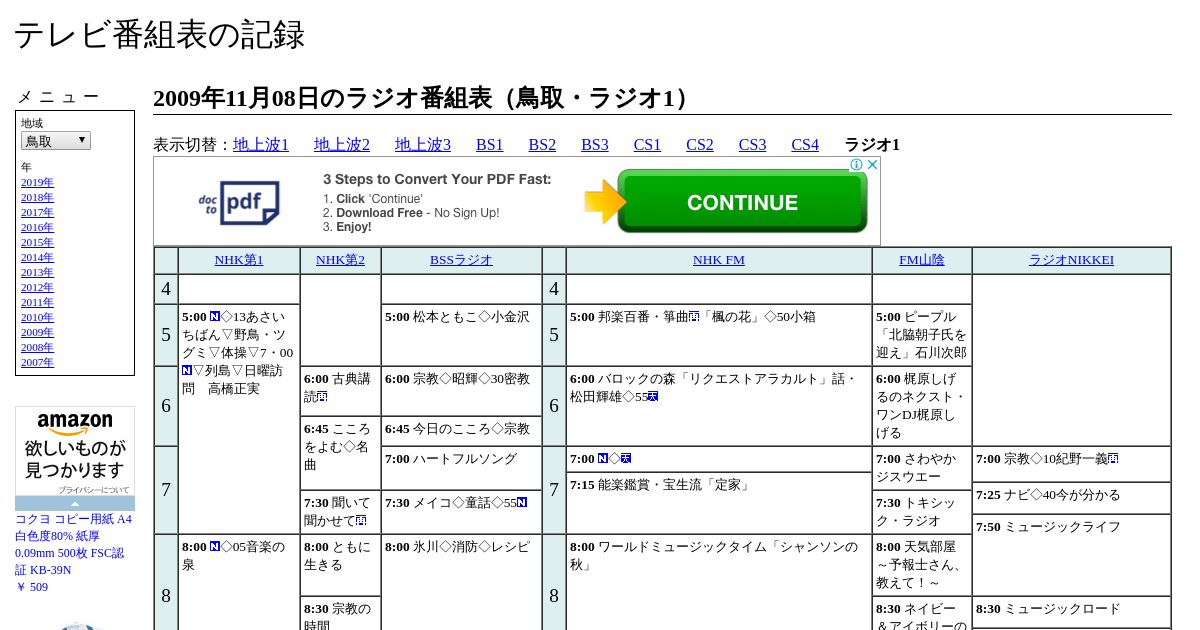Click the 7:30 トキシック・ラジオ entry
The height and width of the screenshot is (630, 1200).
click(x=922, y=512)
